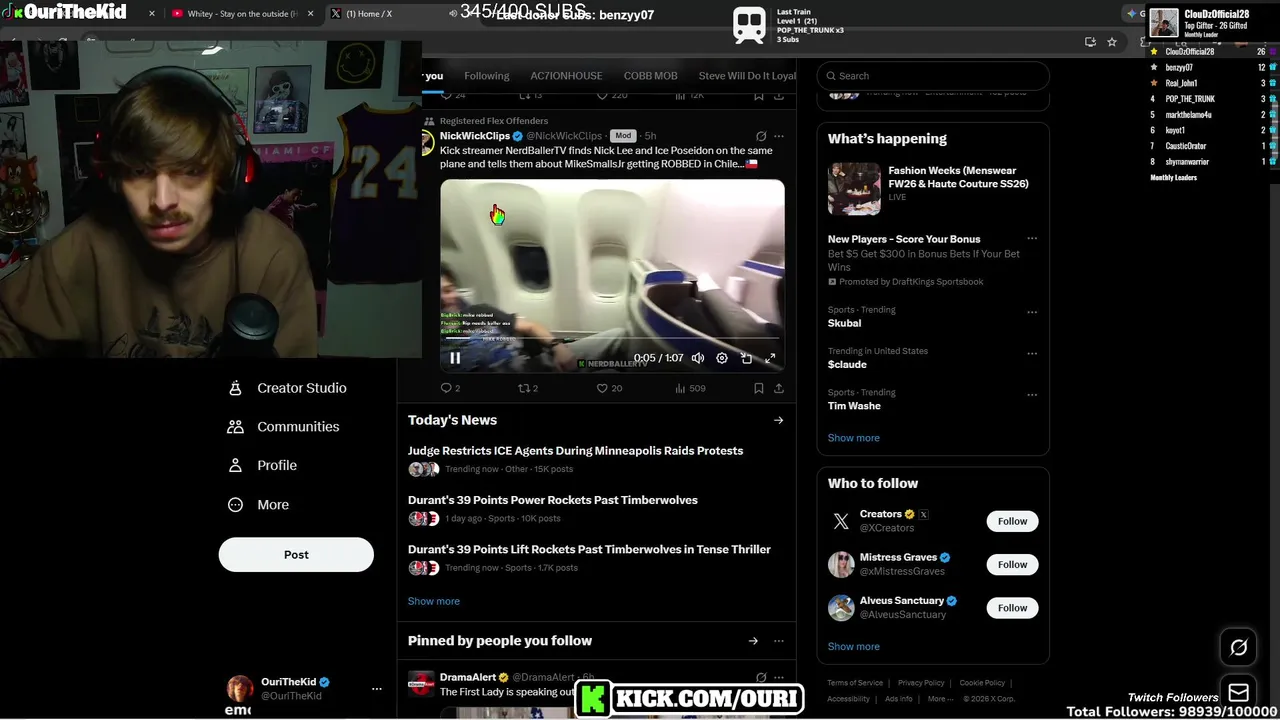This screenshot has width=1280, height=720.
Task: Open video in picture-in-picture mode icon
Action: [x=746, y=358]
